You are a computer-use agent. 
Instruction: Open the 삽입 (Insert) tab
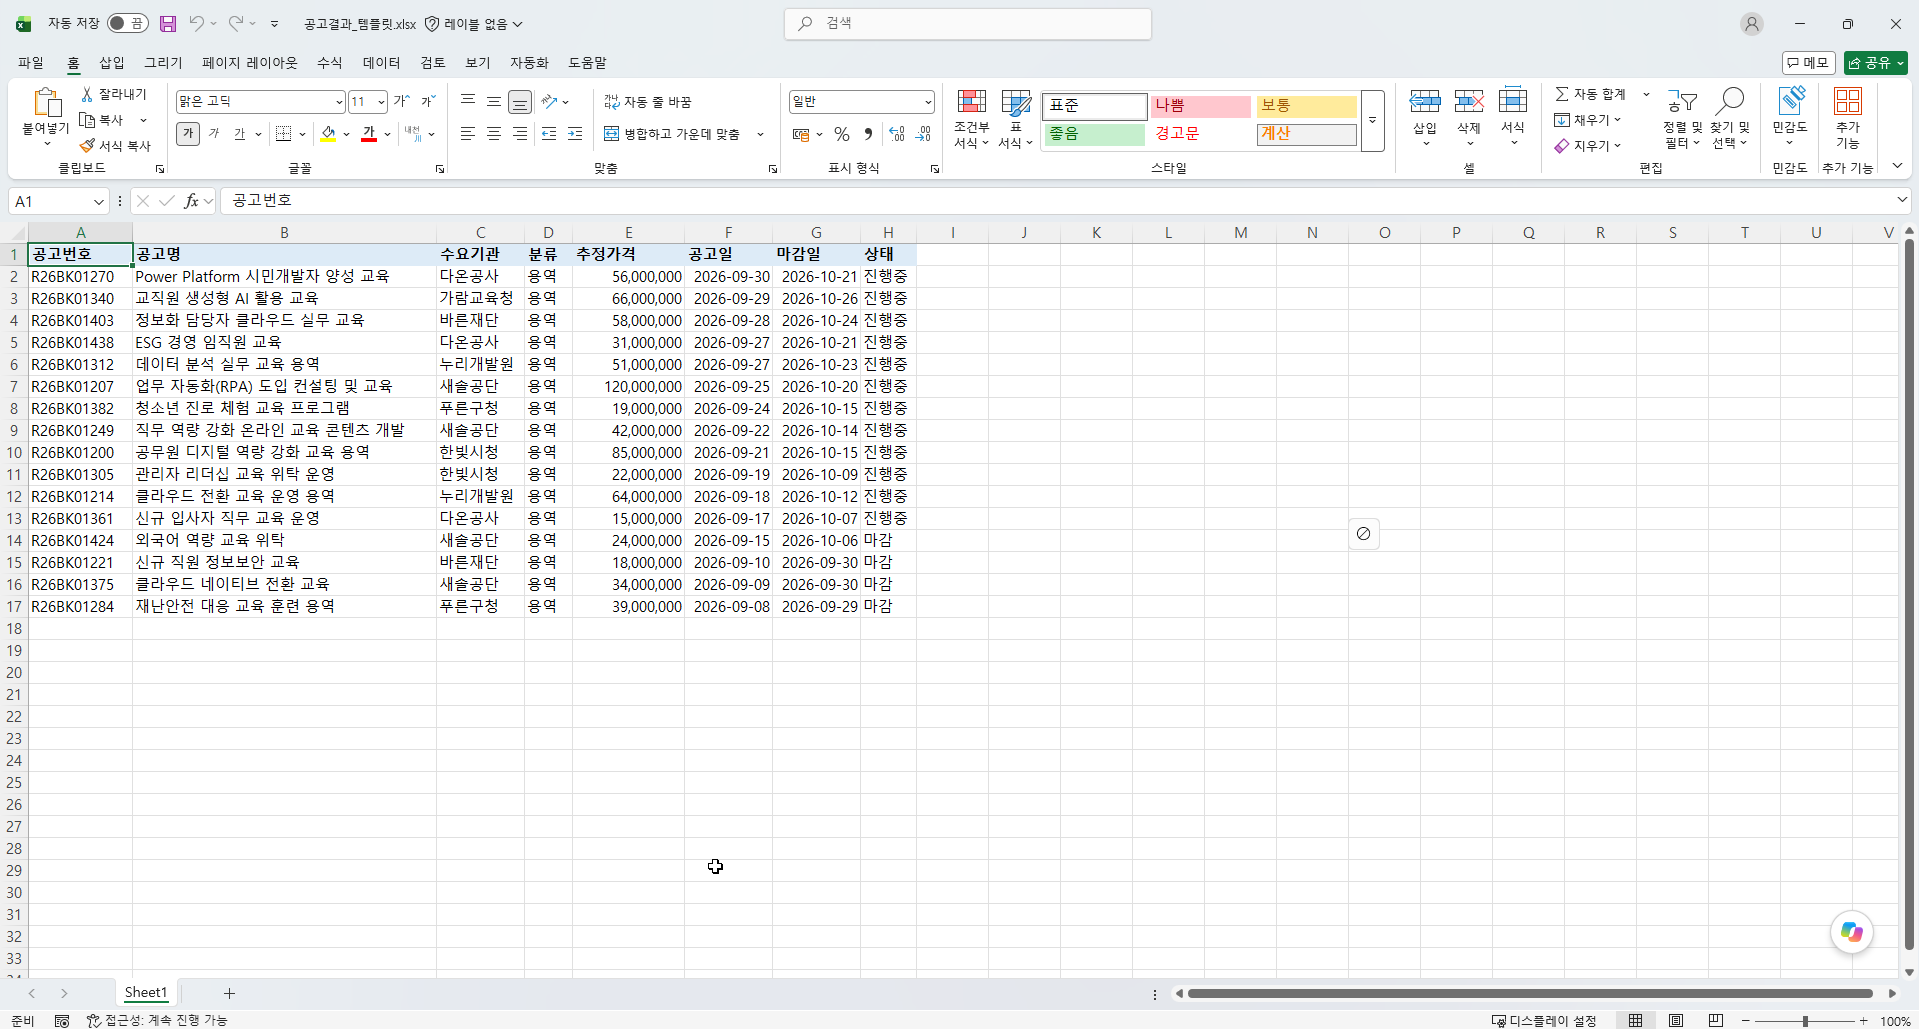click(112, 63)
